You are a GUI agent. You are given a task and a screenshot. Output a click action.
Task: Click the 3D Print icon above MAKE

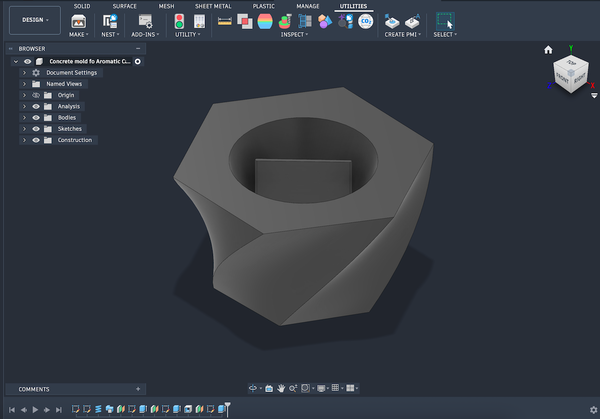pyautogui.click(x=78, y=21)
